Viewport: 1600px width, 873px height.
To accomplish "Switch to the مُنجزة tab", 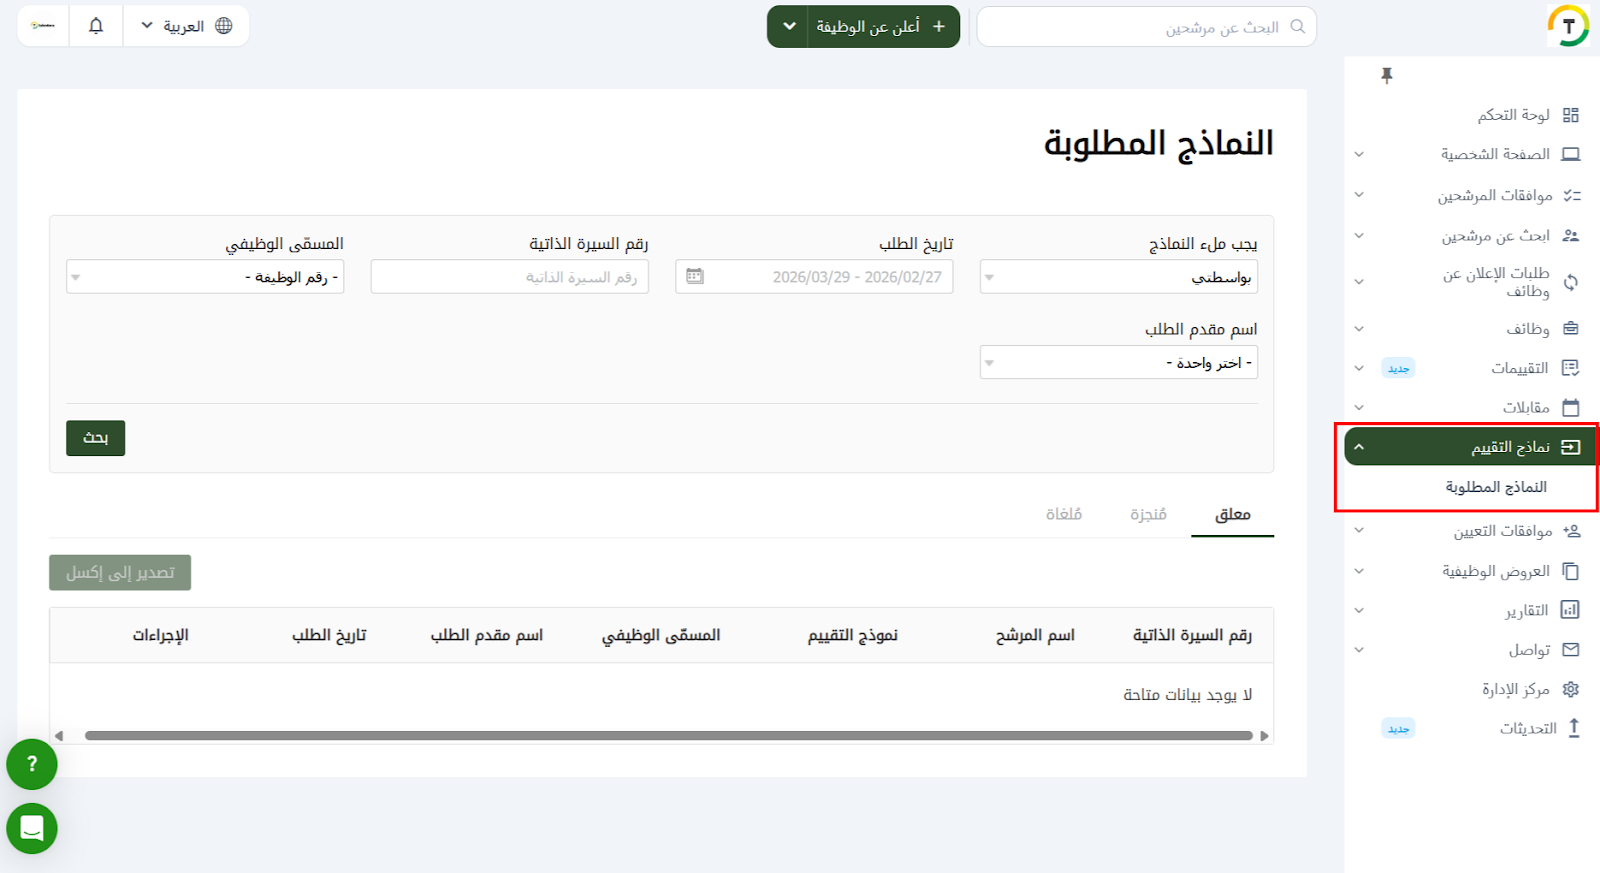I will click(x=1148, y=514).
